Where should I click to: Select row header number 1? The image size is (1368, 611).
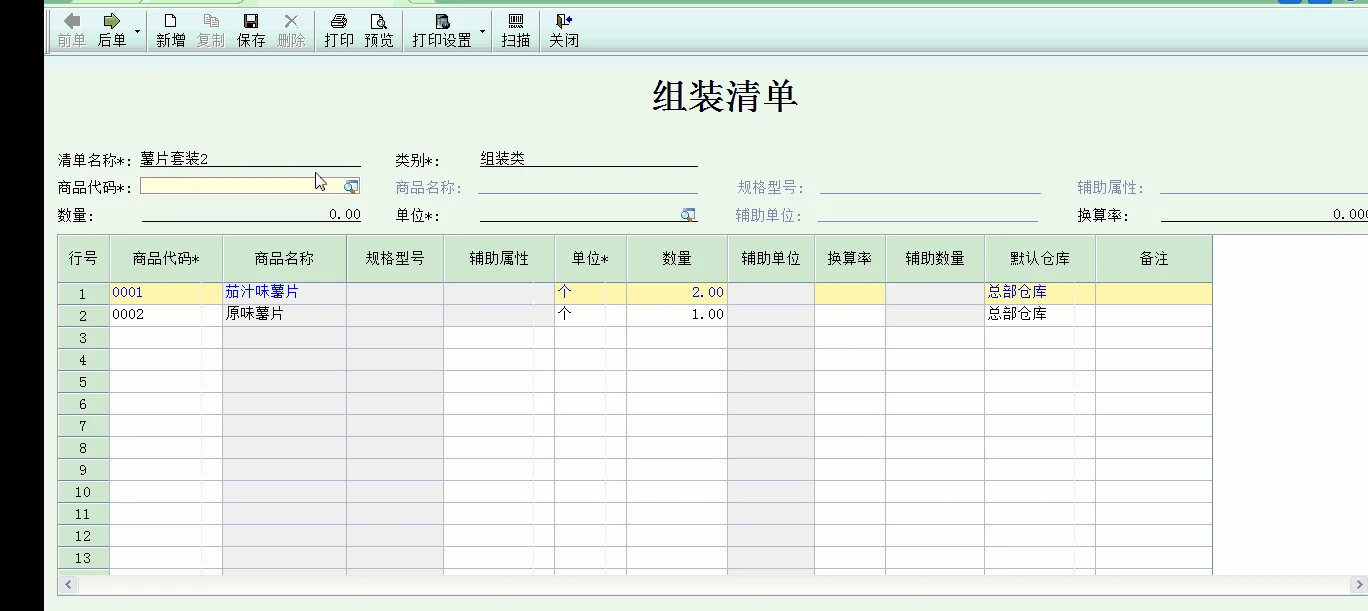pyautogui.click(x=83, y=294)
